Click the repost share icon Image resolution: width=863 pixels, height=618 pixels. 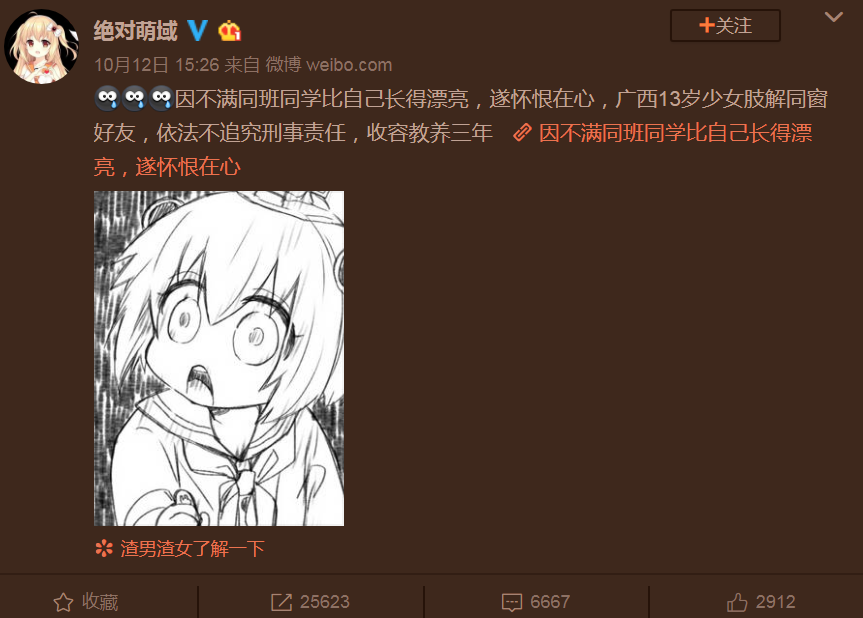coord(281,602)
